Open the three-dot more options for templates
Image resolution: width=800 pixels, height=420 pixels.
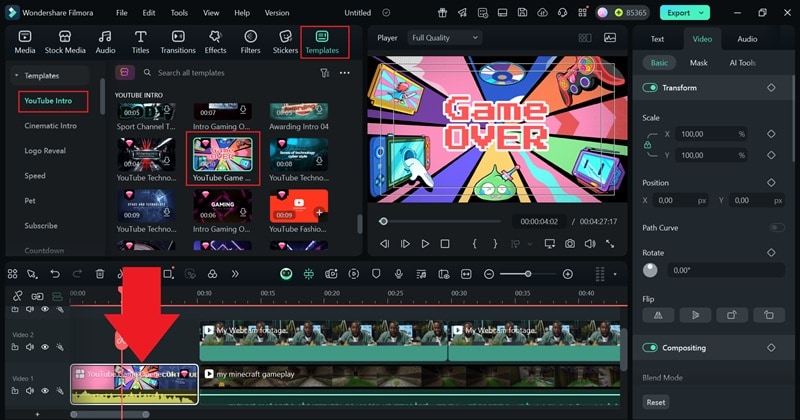click(345, 73)
